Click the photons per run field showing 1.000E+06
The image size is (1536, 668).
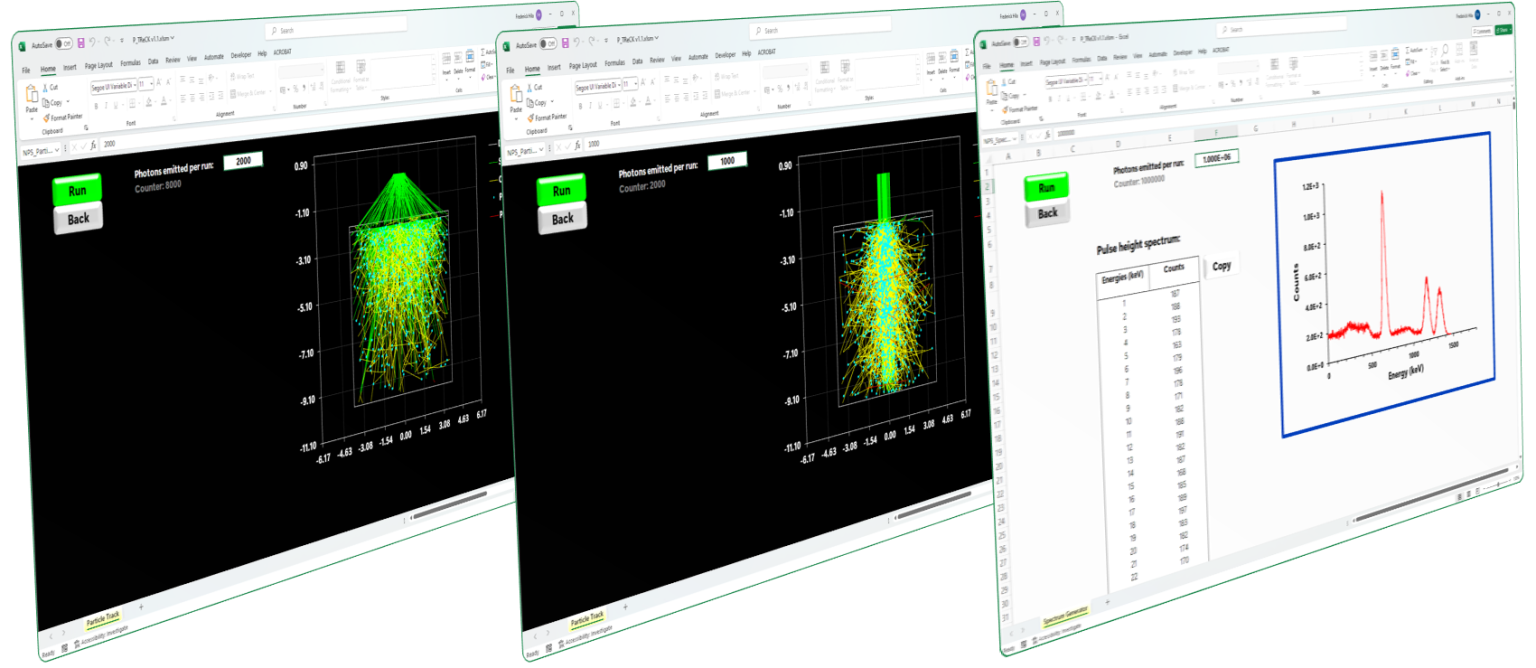pyautogui.click(x=1217, y=158)
